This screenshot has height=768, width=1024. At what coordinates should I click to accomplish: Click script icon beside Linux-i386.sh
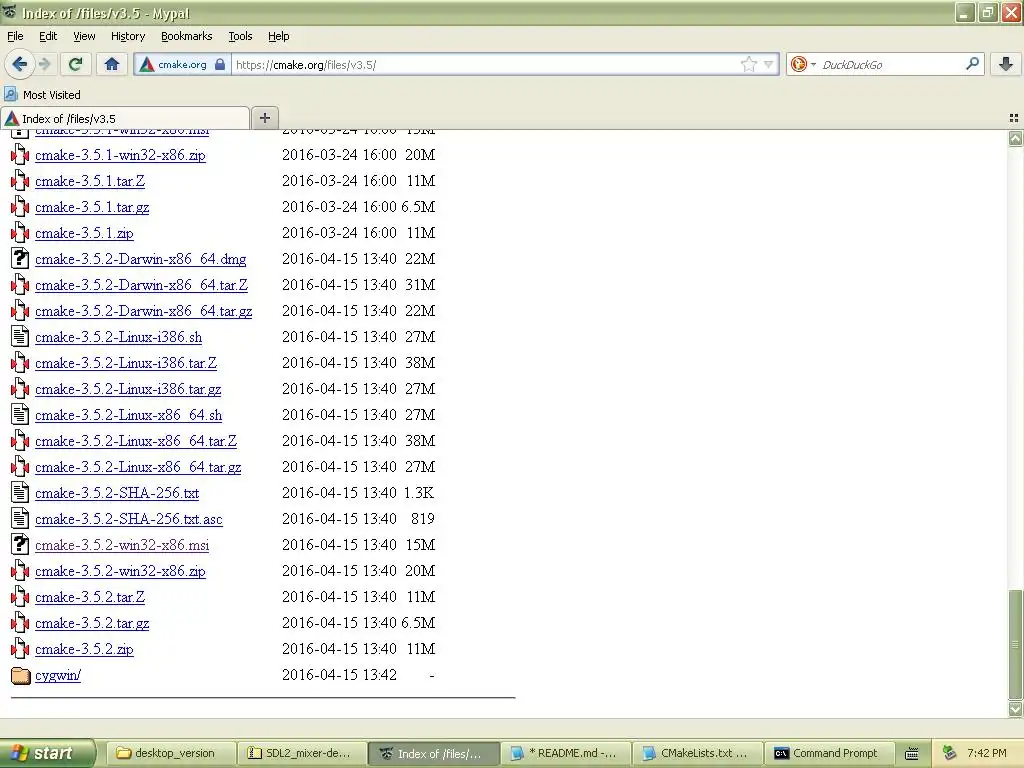click(20, 336)
